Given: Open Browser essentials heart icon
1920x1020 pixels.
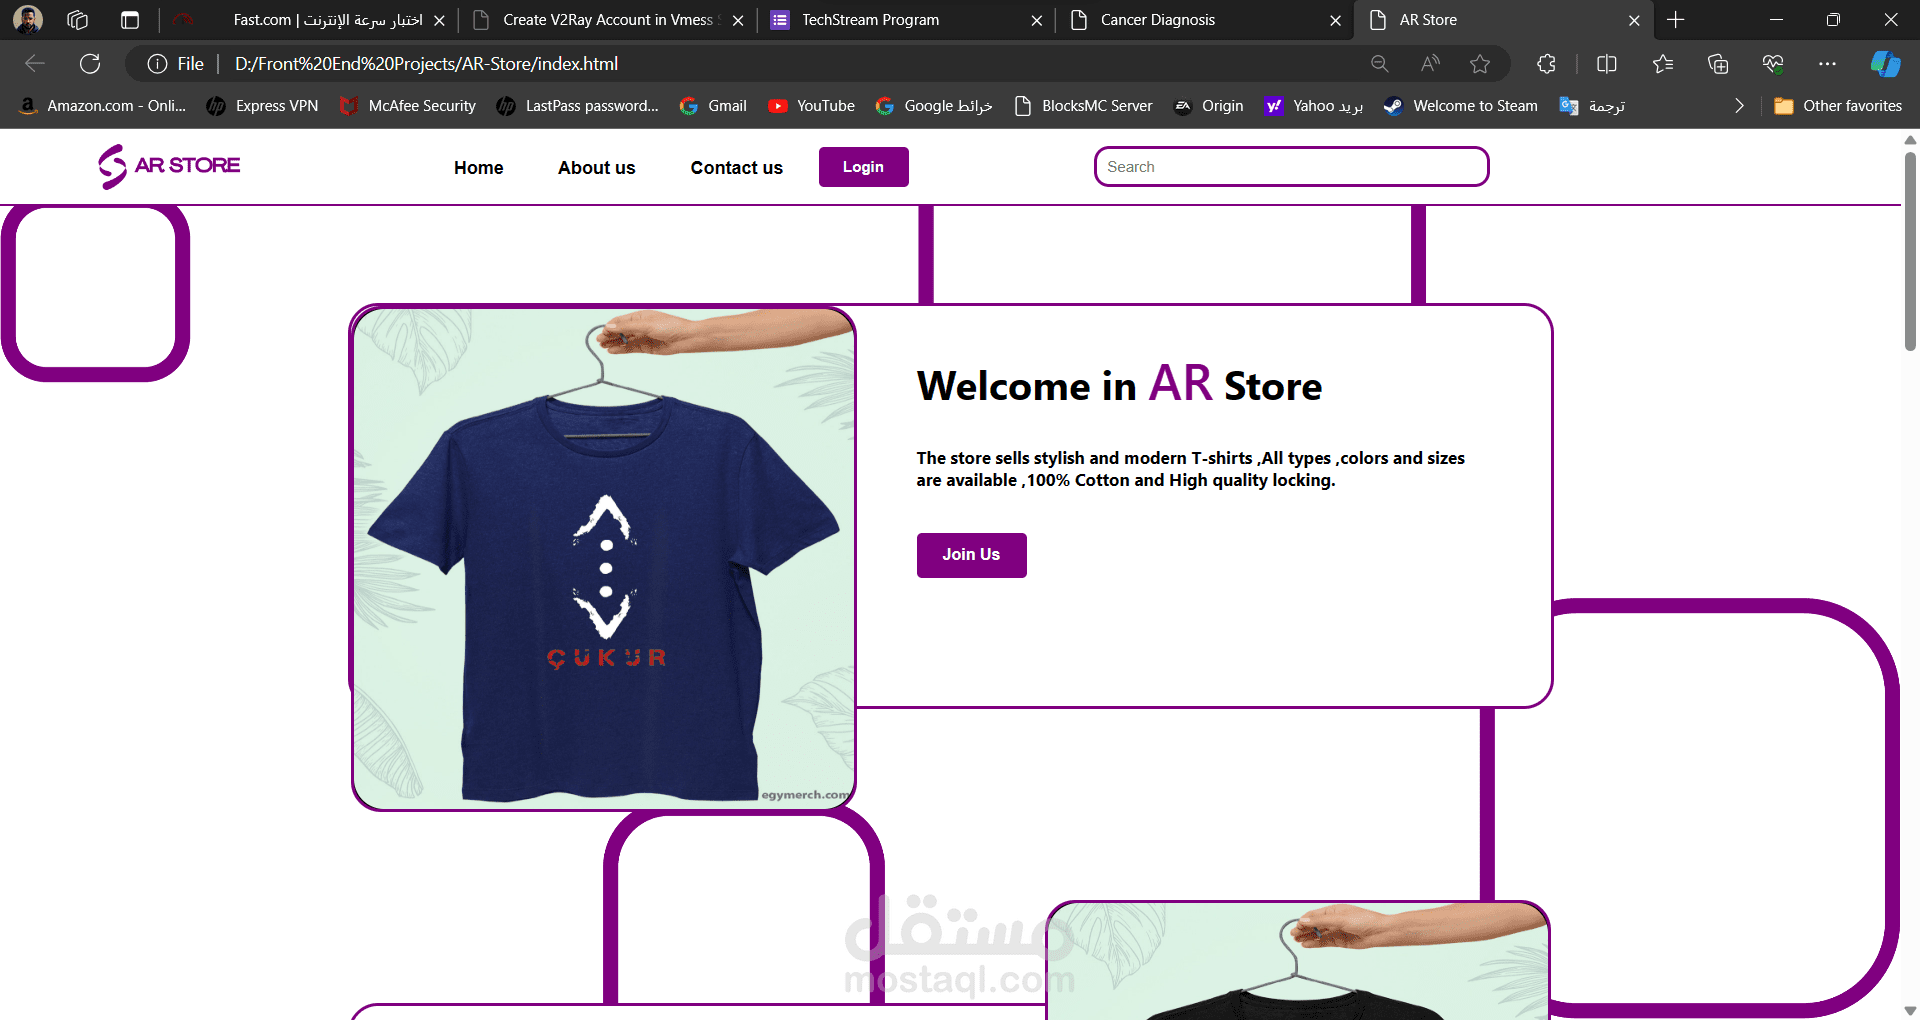Looking at the screenshot, I should pos(1773,64).
